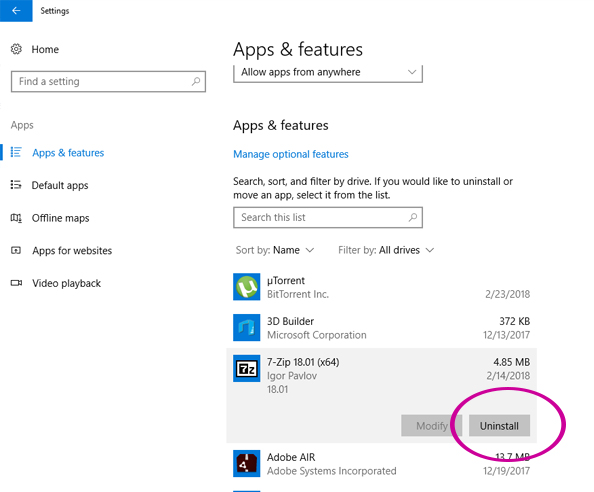This screenshot has width=594, height=492.
Task: Focus the Search this list field
Action: (328, 217)
